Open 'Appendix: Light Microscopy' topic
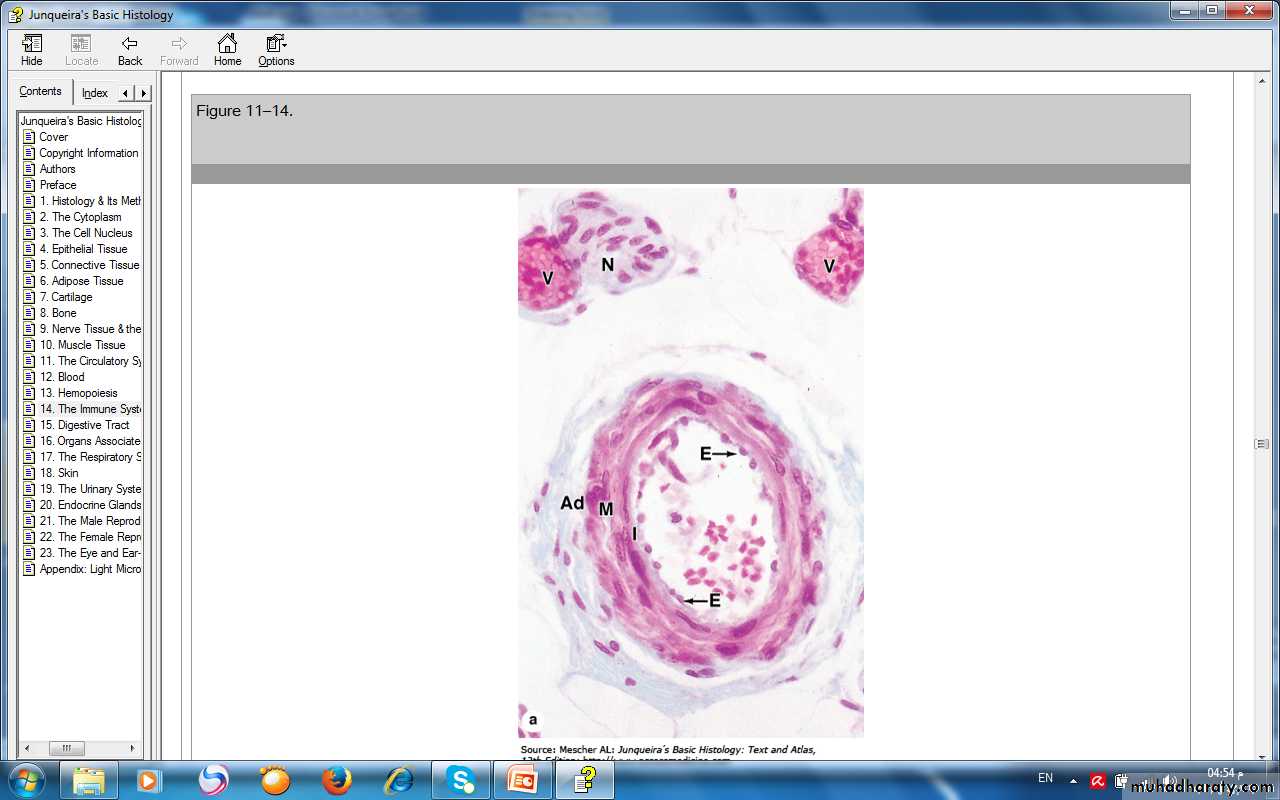The image size is (1280, 800). (x=90, y=569)
